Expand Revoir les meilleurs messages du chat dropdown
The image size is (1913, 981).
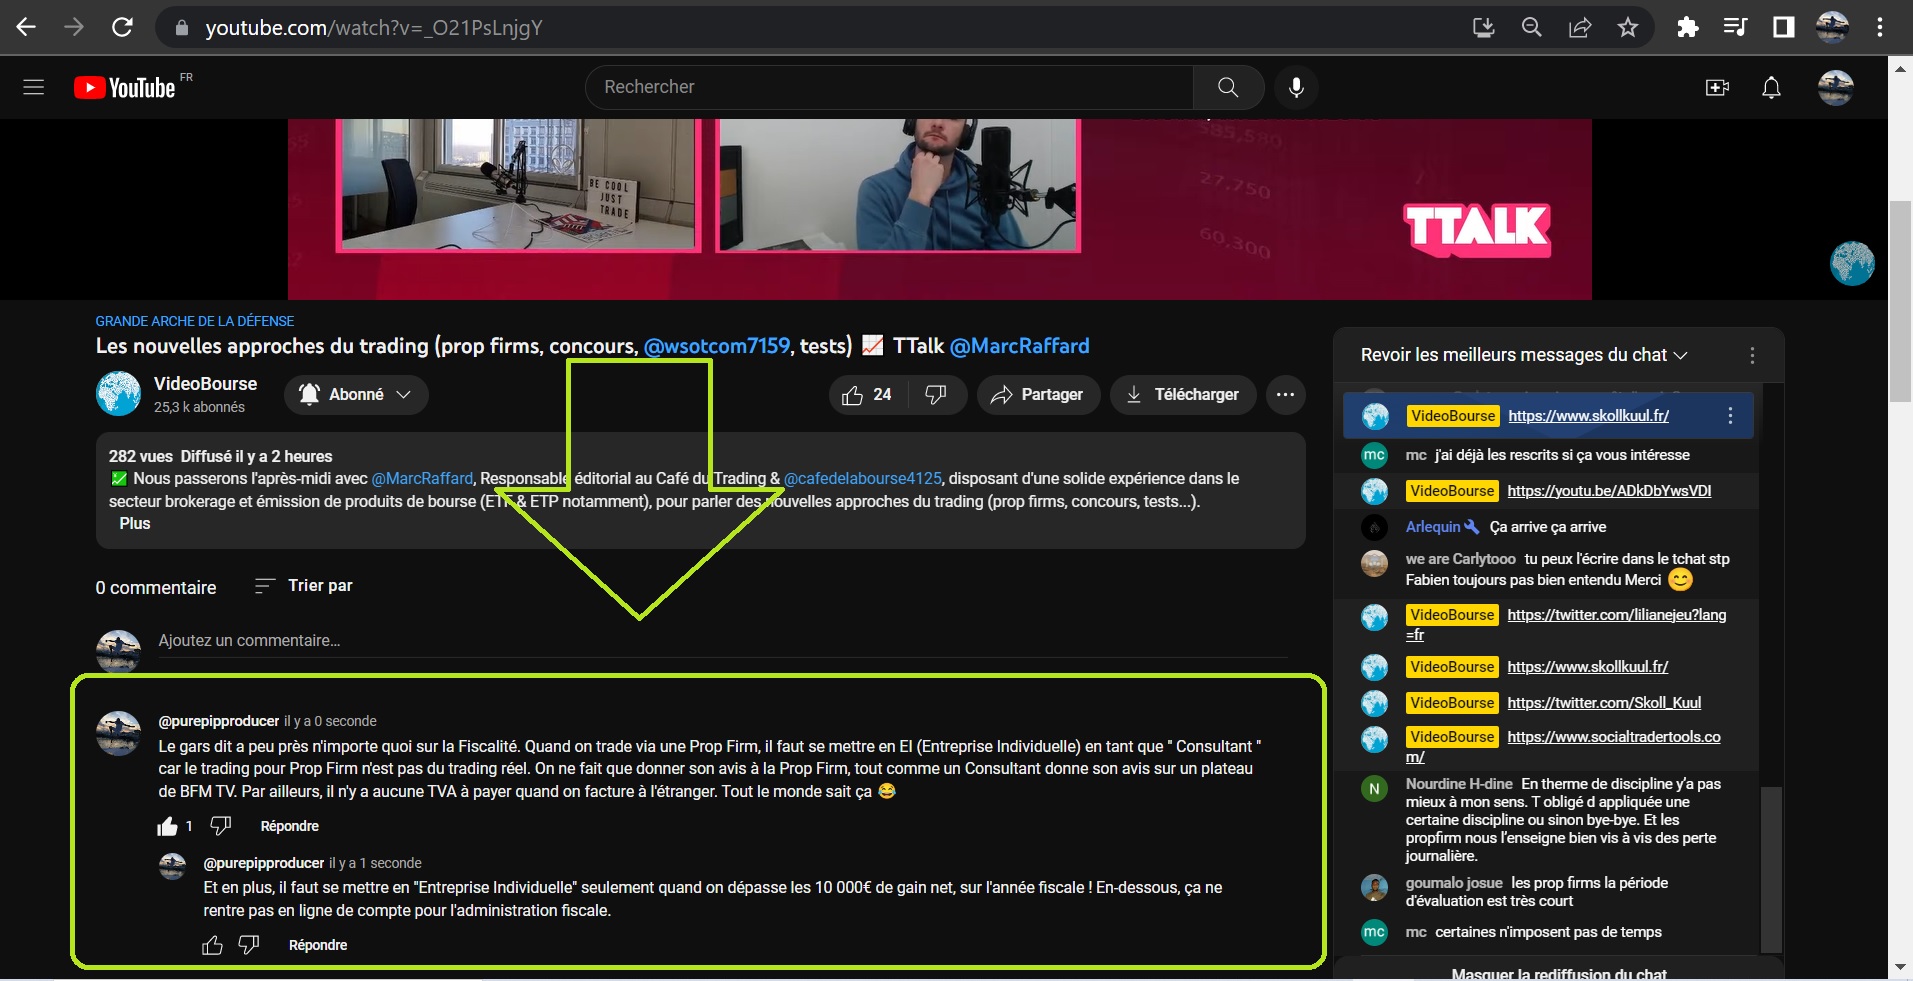[x=1524, y=355]
